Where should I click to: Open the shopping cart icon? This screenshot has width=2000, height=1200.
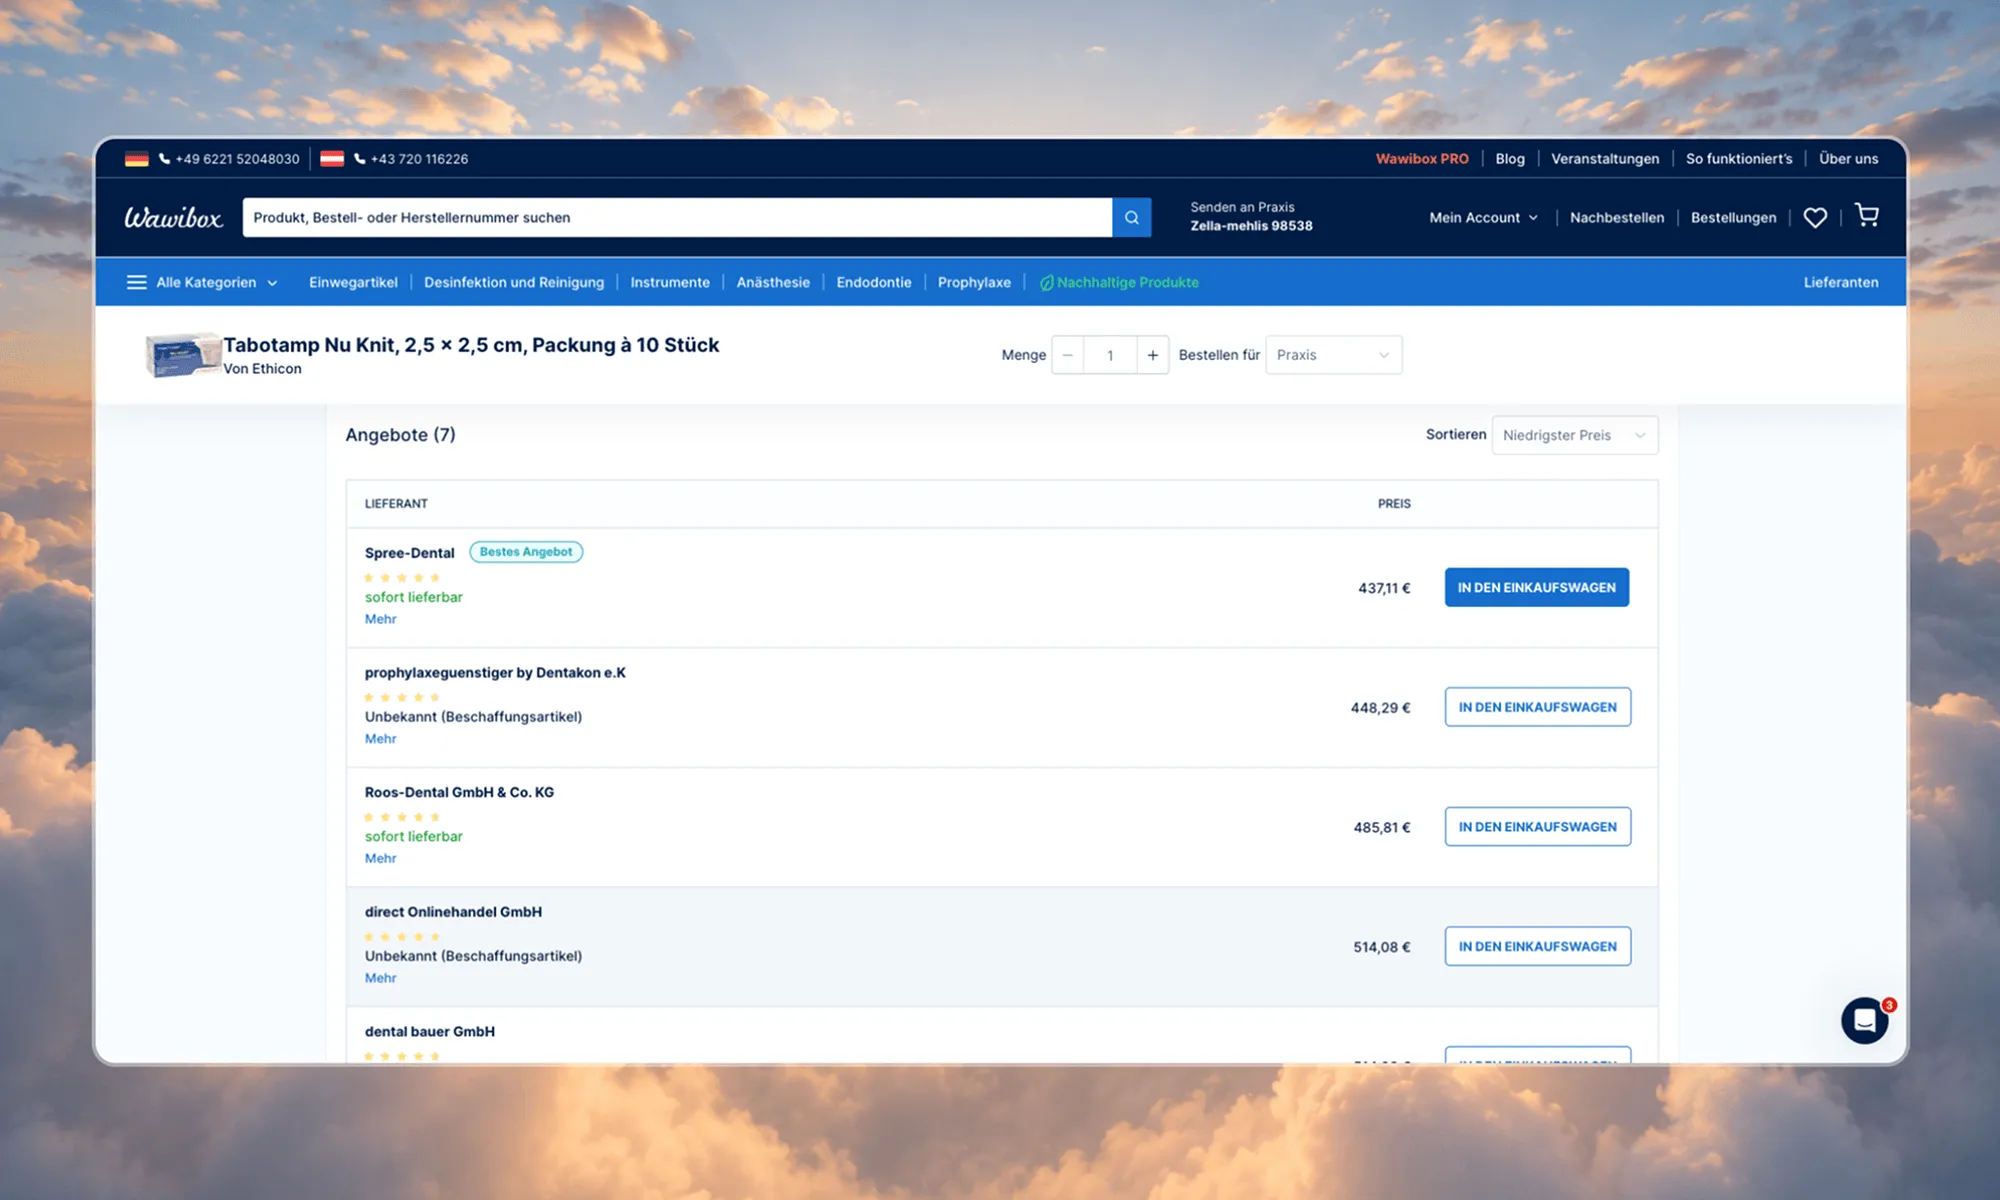(x=1866, y=215)
